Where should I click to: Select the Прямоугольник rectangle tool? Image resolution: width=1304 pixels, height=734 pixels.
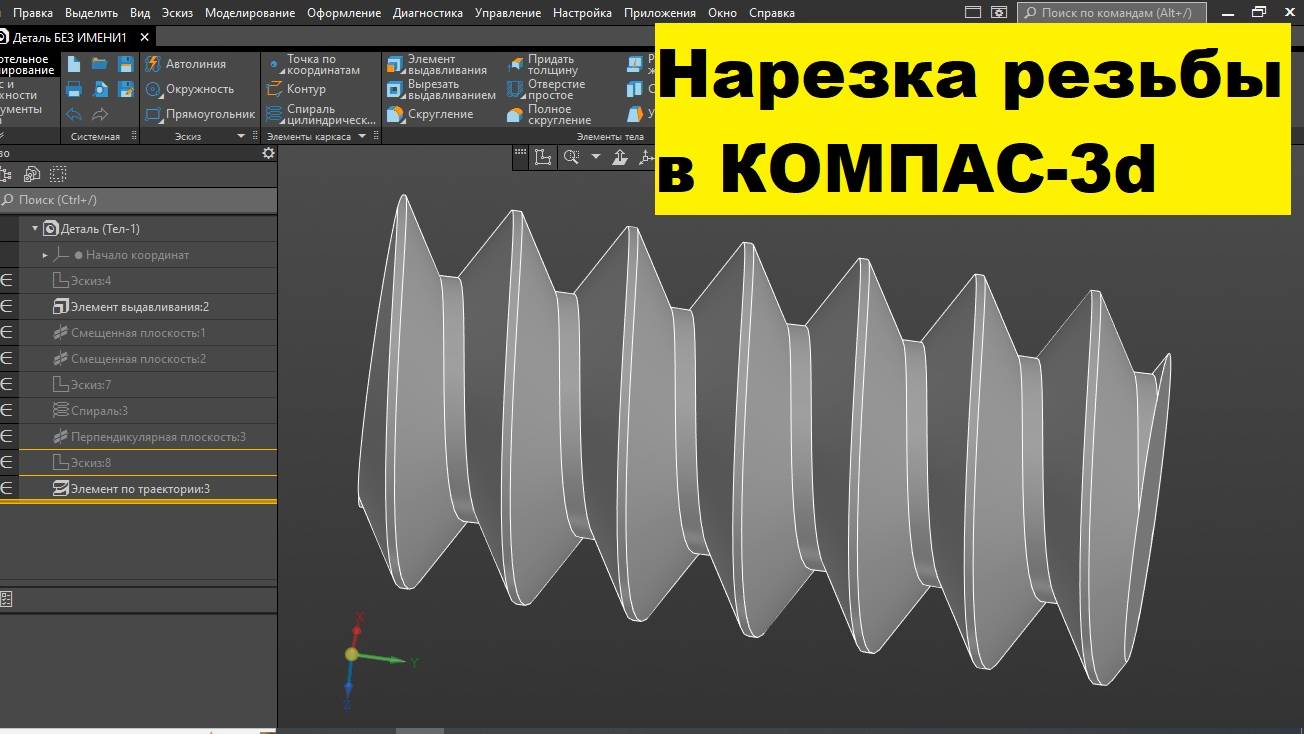[200, 114]
